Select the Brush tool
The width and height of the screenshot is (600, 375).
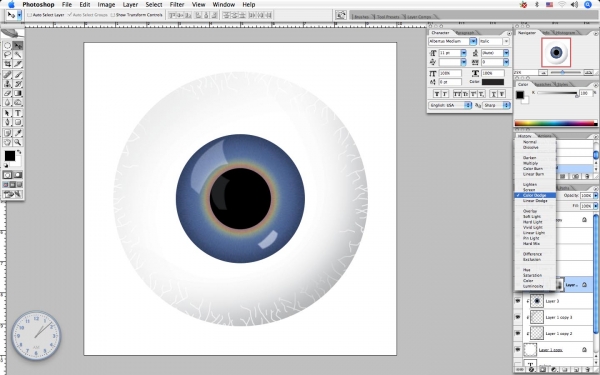(x=18, y=75)
